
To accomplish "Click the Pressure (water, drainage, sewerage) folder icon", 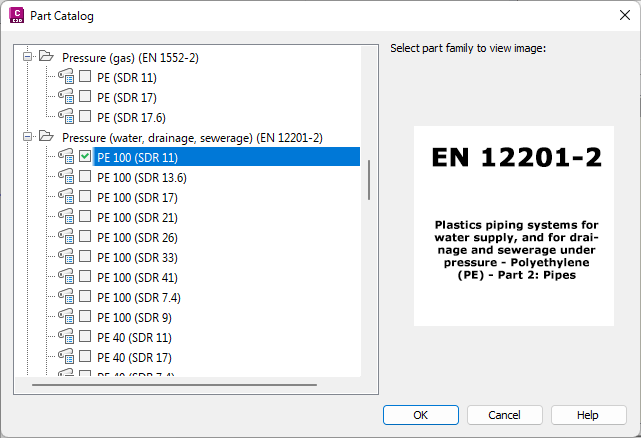I will 46,136.
